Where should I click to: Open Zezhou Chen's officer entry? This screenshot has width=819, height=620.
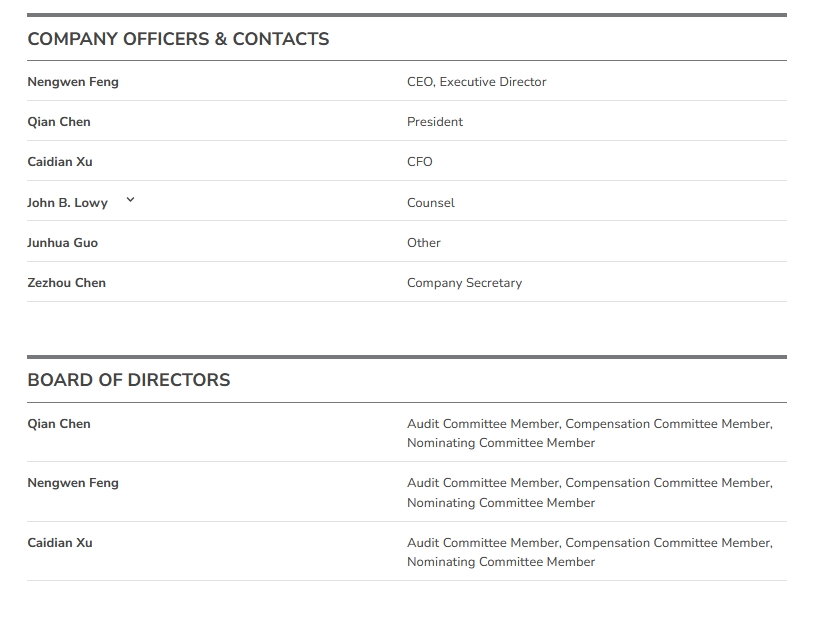click(66, 283)
